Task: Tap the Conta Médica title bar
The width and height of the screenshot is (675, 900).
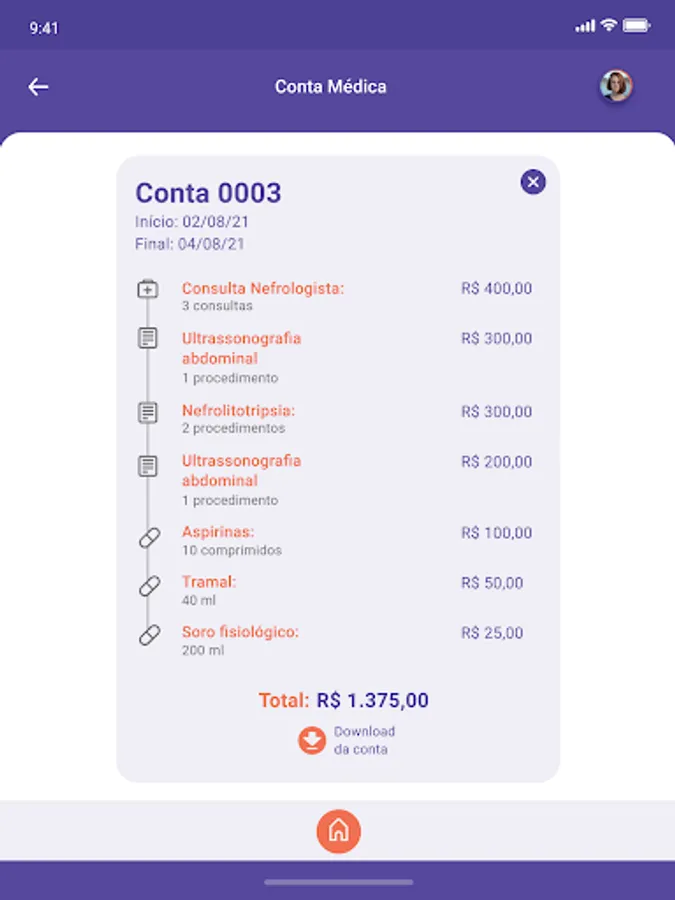Action: pyautogui.click(x=330, y=87)
